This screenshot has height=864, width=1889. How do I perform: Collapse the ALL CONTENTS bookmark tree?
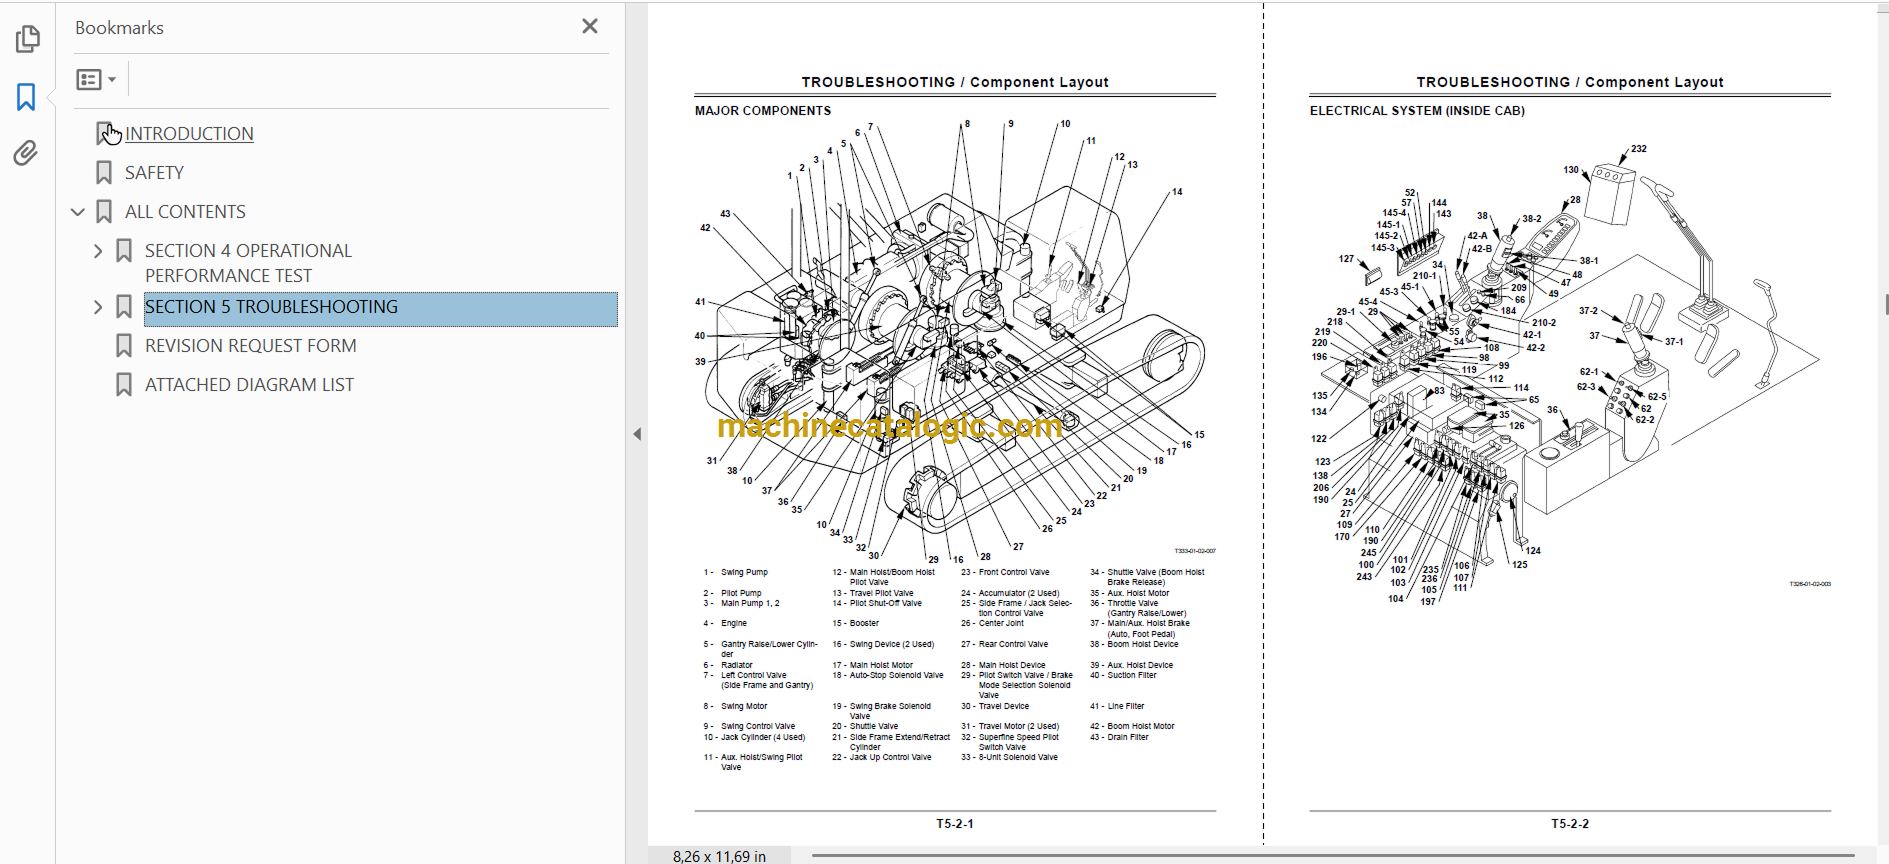coord(78,211)
